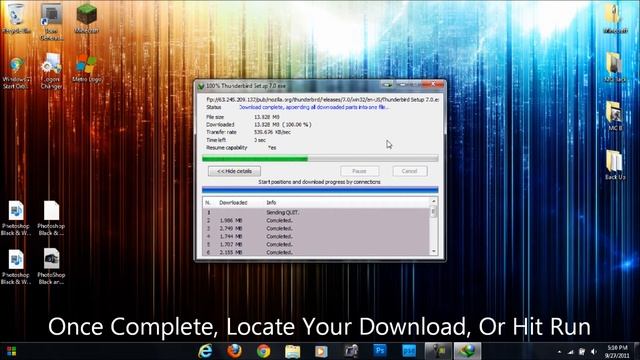Select connection row with 1.986 MB

(x=316, y=220)
